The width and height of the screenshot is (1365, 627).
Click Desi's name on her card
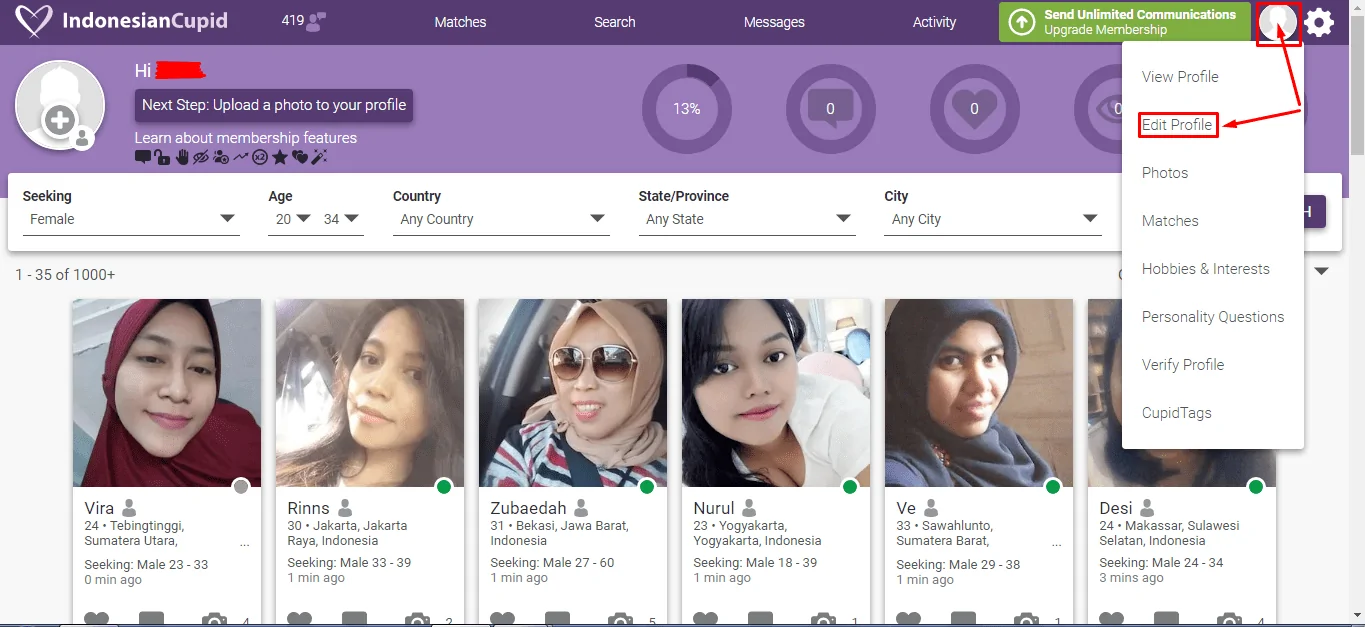[1116, 508]
